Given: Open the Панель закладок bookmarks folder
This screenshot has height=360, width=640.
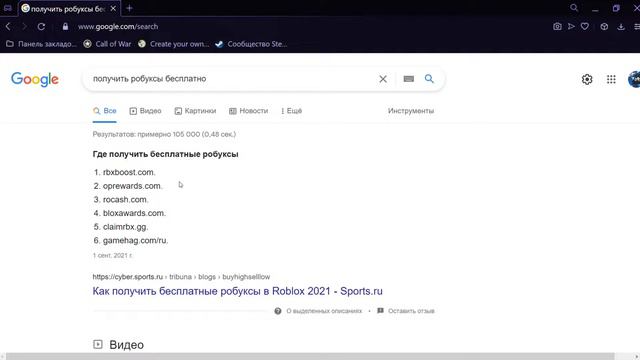Looking at the screenshot, I should click(x=42, y=44).
